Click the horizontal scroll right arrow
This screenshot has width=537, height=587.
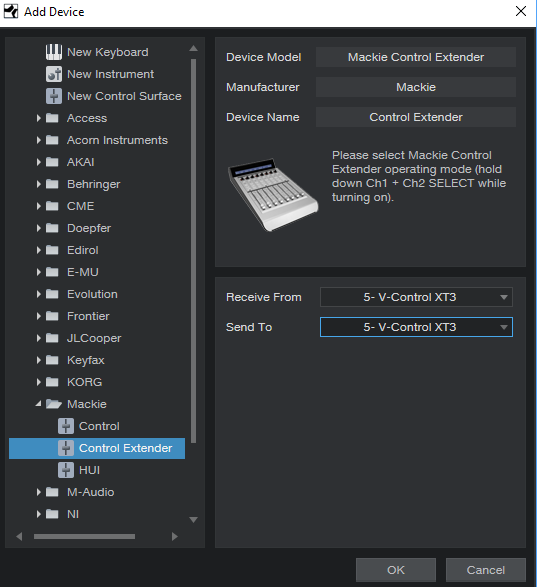pyautogui.click(x=175, y=536)
